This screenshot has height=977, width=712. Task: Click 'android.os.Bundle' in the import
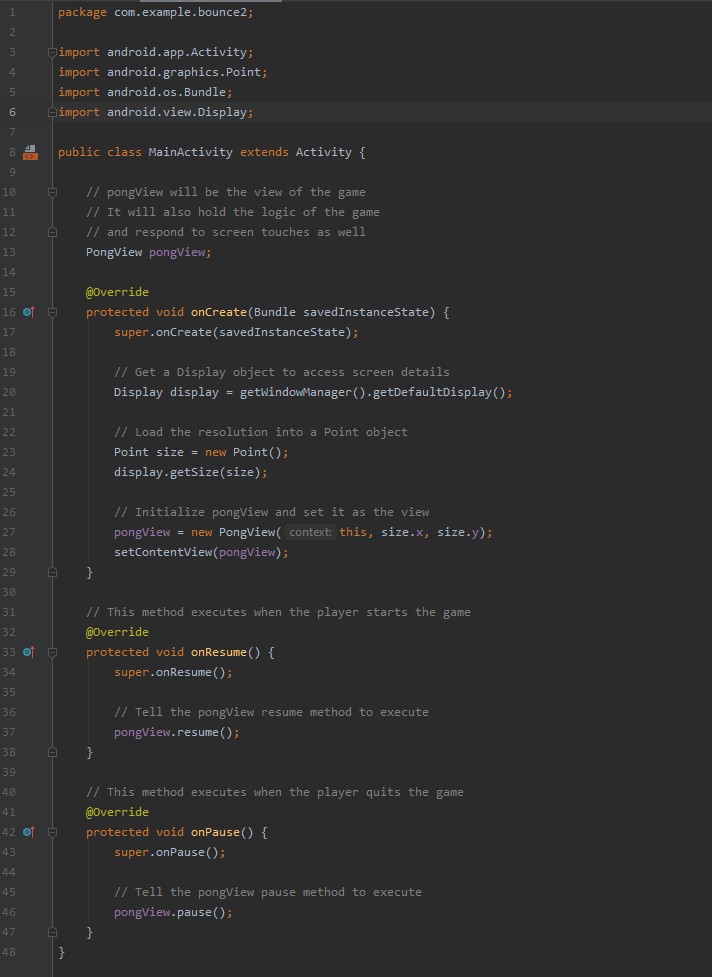tap(167, 92)
